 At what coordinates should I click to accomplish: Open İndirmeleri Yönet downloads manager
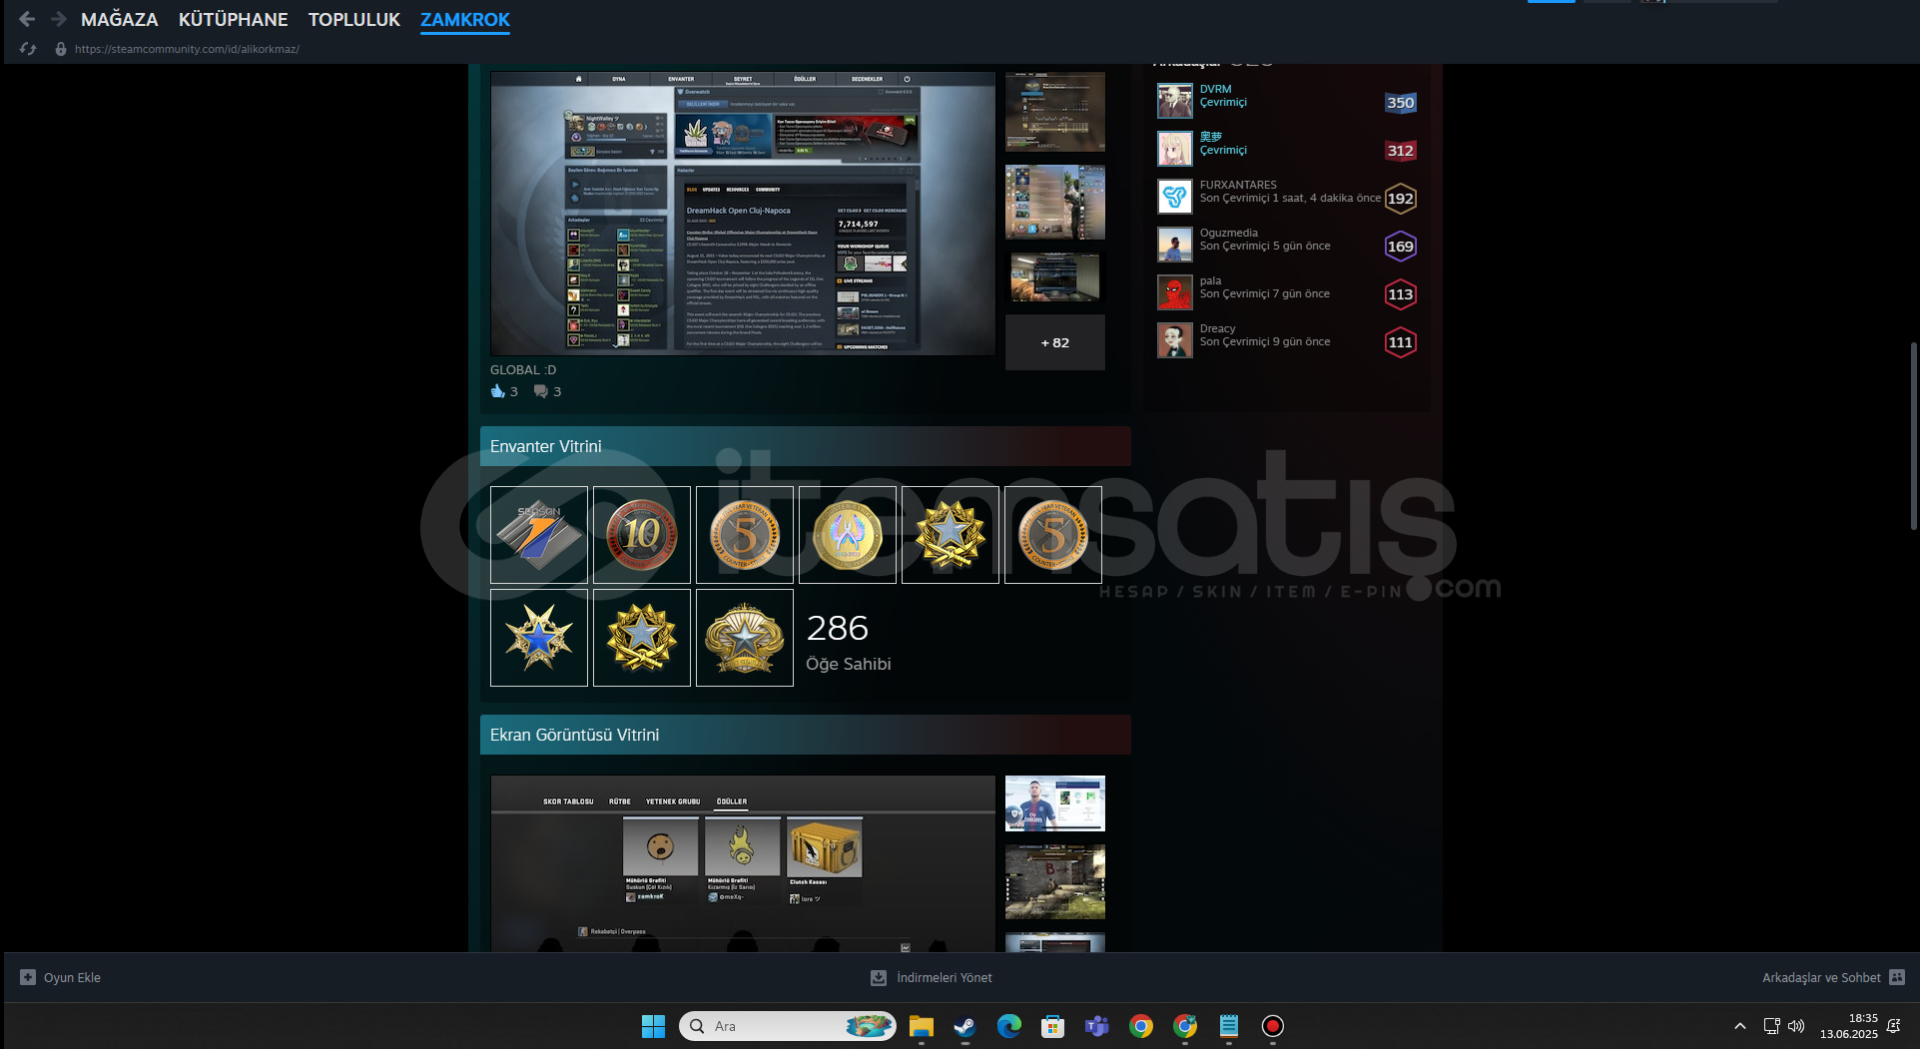coord(932,977)
